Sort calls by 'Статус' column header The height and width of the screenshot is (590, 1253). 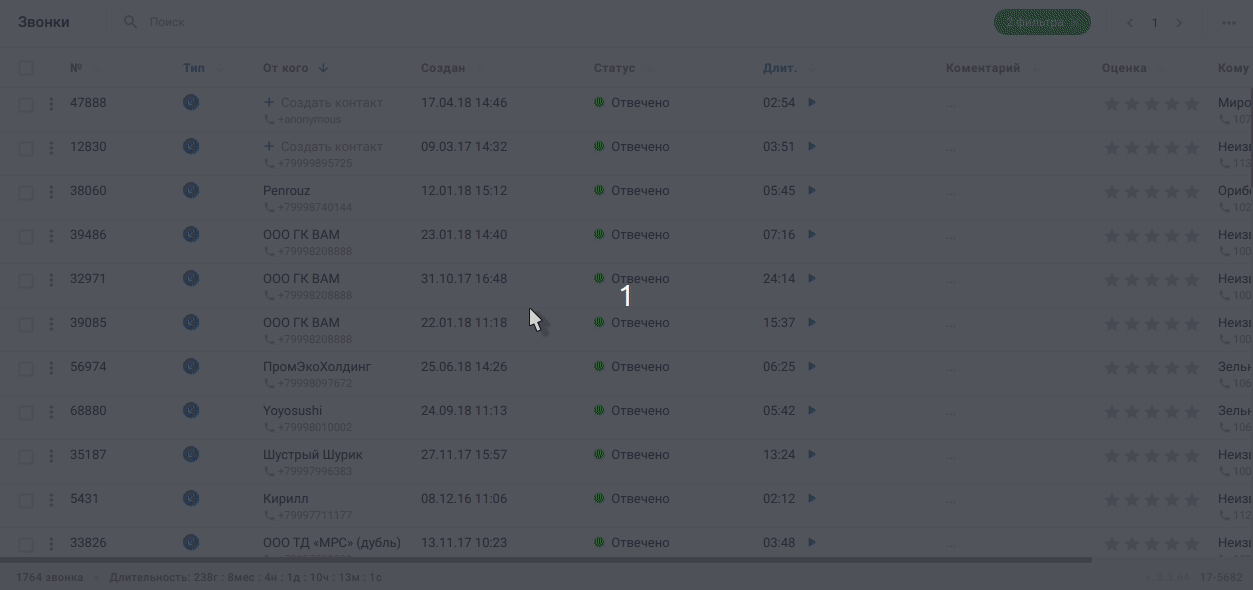point(614,68)
